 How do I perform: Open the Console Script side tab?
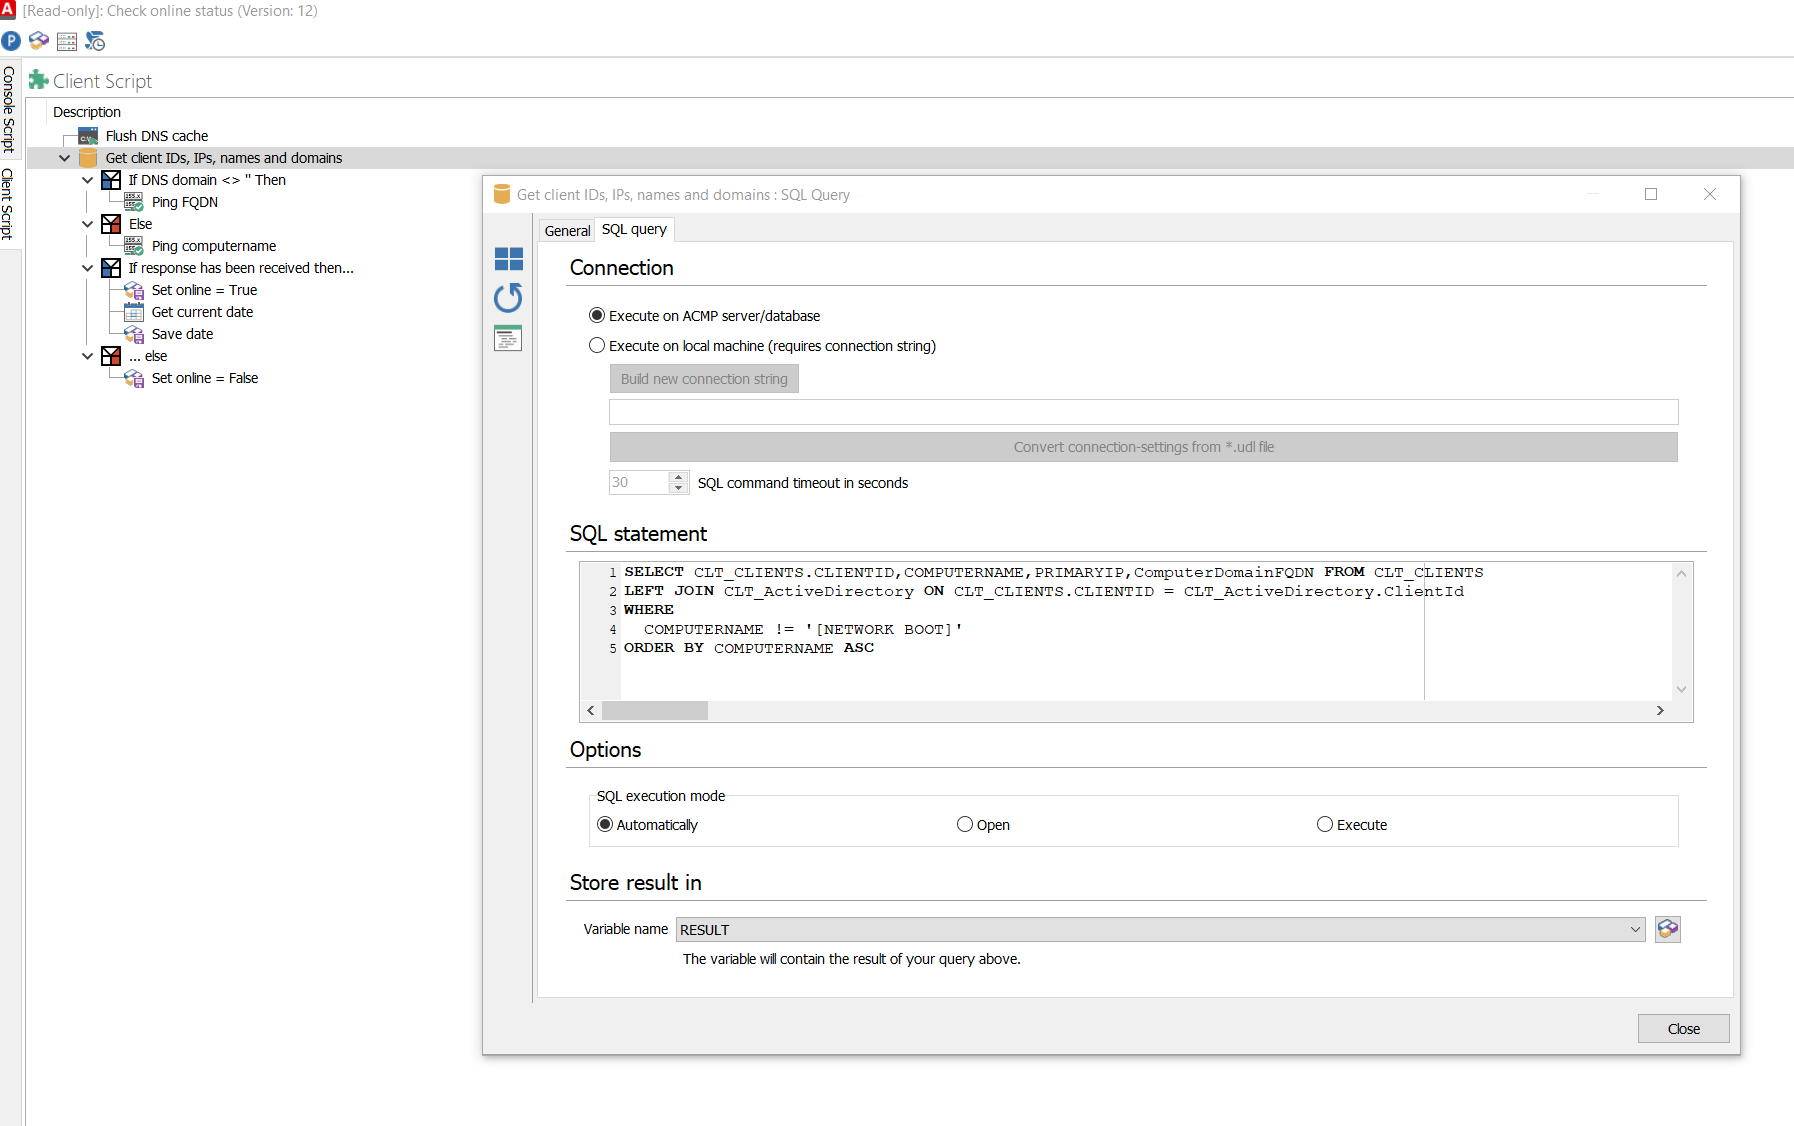pos(8,110)
